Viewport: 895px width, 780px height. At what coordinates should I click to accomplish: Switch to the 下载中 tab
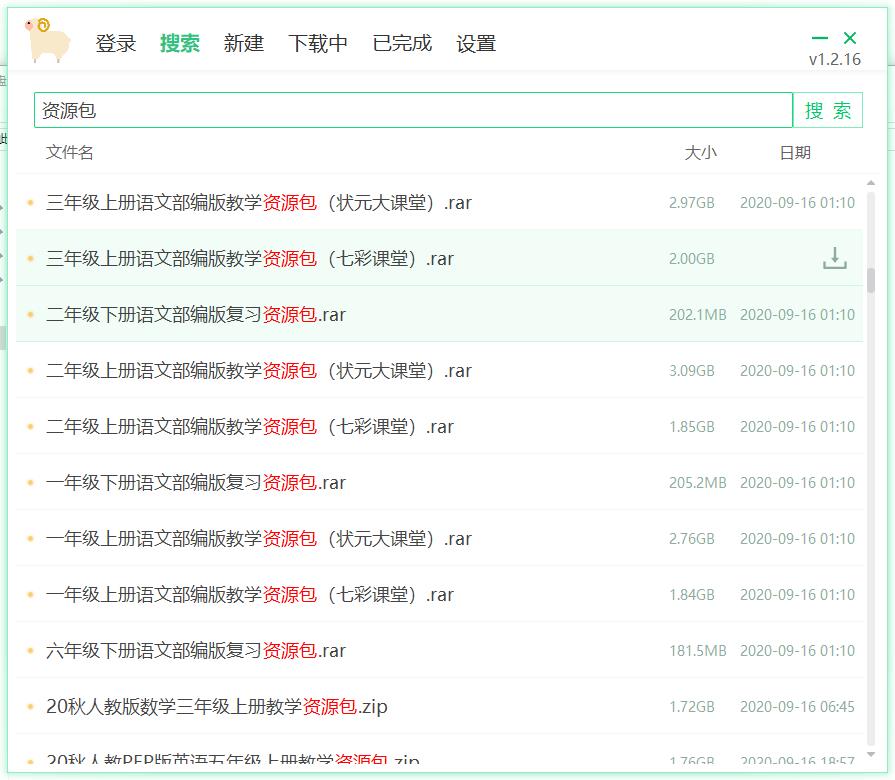[x=318, y=43]
